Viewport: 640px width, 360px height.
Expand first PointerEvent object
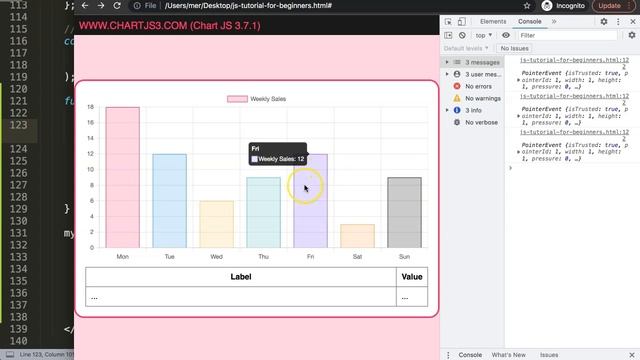518,80
